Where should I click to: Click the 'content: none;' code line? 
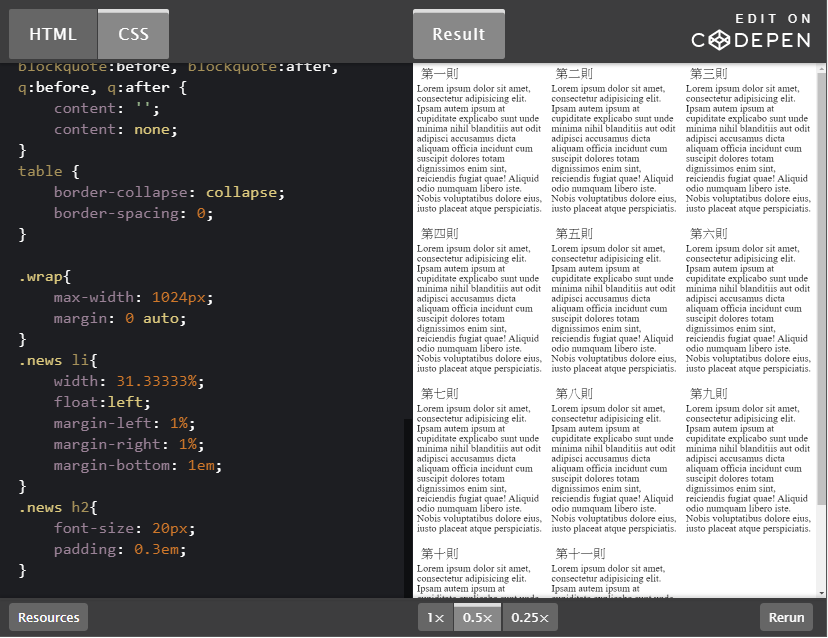(x=116, y=129)
